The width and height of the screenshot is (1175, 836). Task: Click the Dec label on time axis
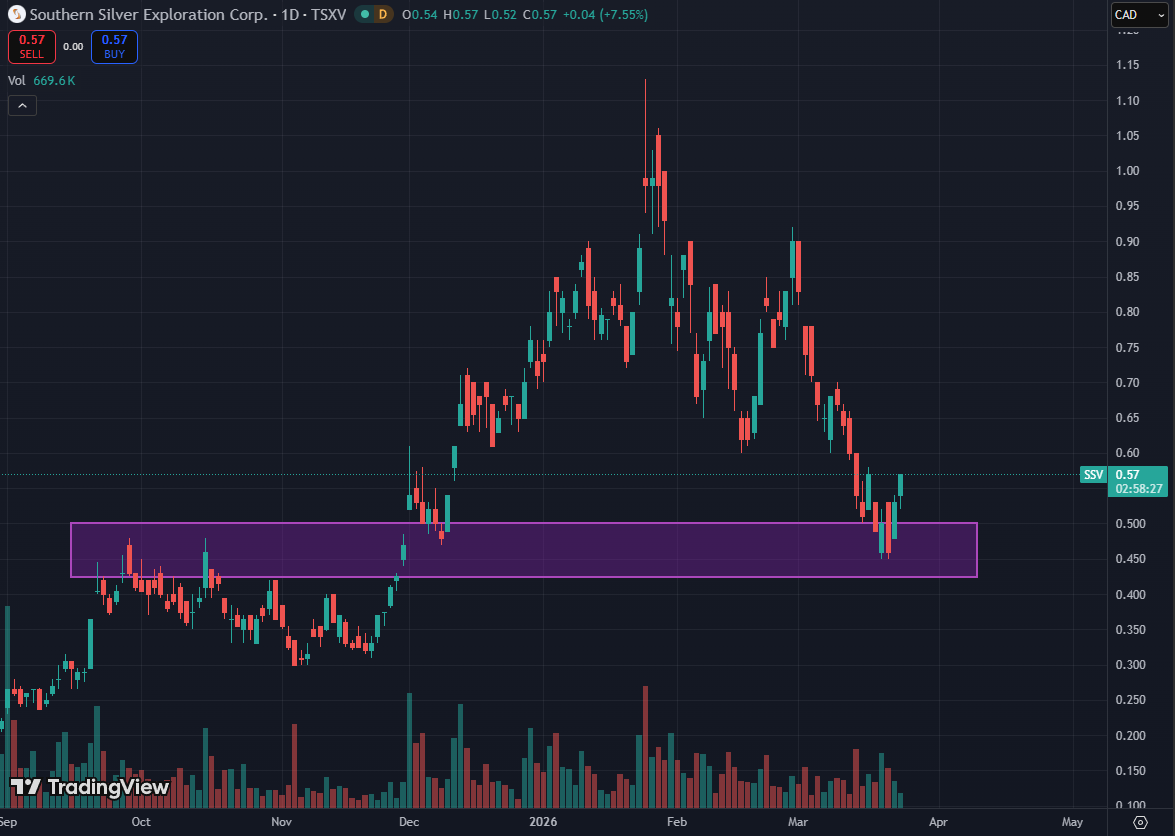pyautogui.click(x=409, y=822)
